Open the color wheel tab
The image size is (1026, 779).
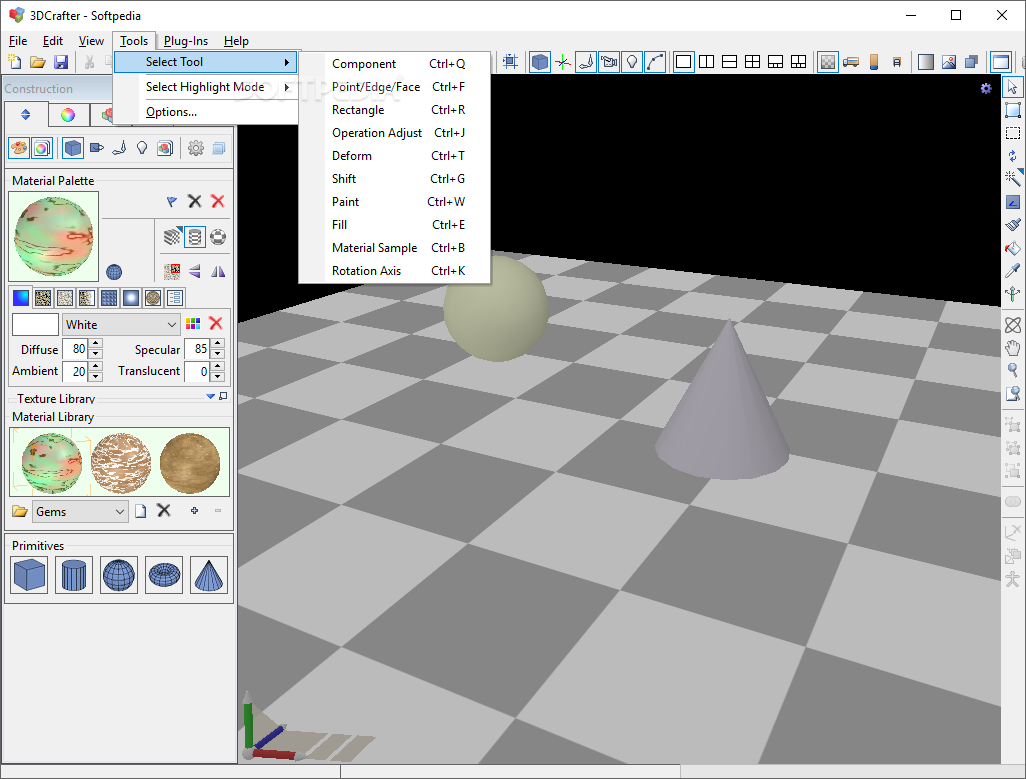68,115
